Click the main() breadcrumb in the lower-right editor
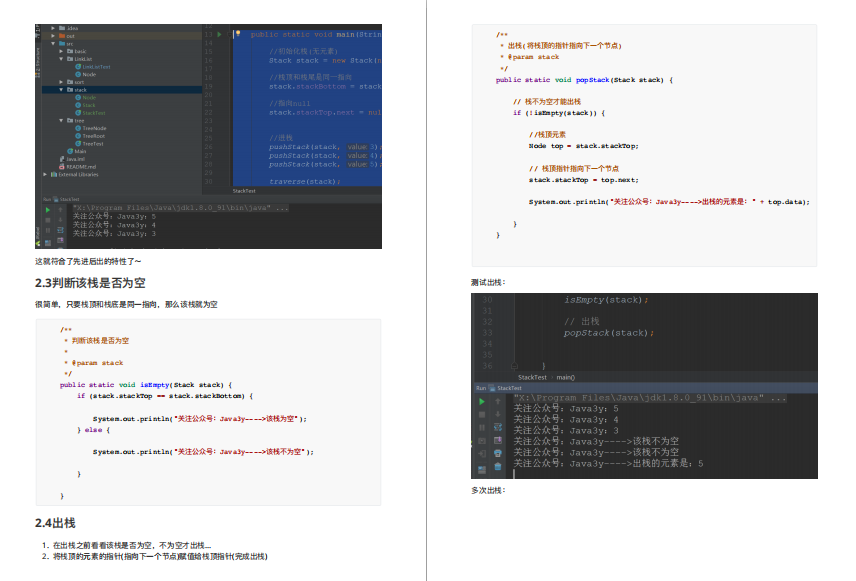Viewport: 856px width, 581px height. 566,377
